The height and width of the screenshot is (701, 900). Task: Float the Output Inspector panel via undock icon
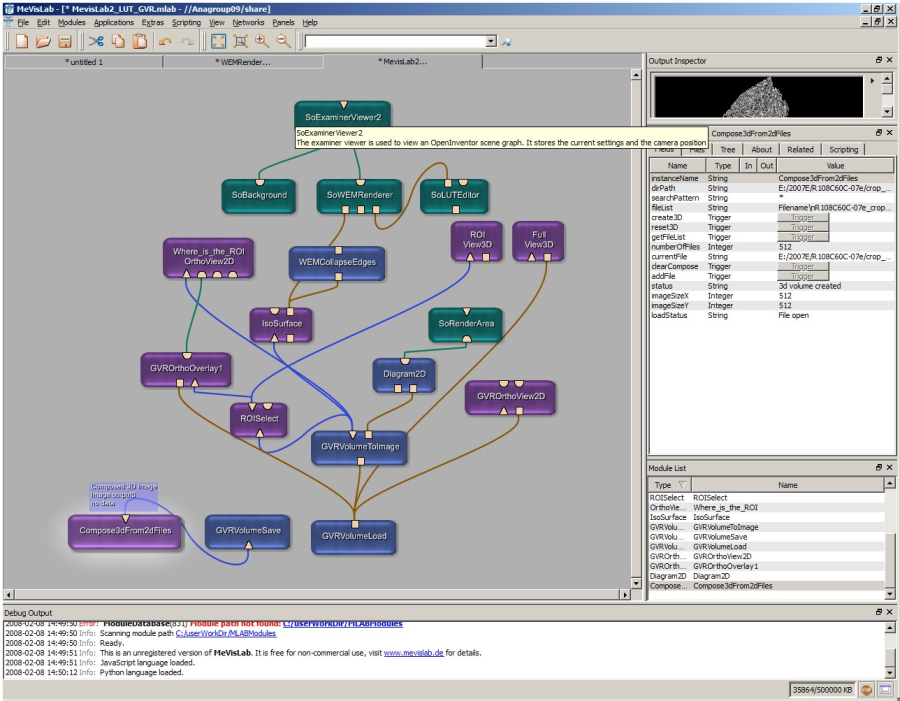pyautogui.click(x=879, y=60)
